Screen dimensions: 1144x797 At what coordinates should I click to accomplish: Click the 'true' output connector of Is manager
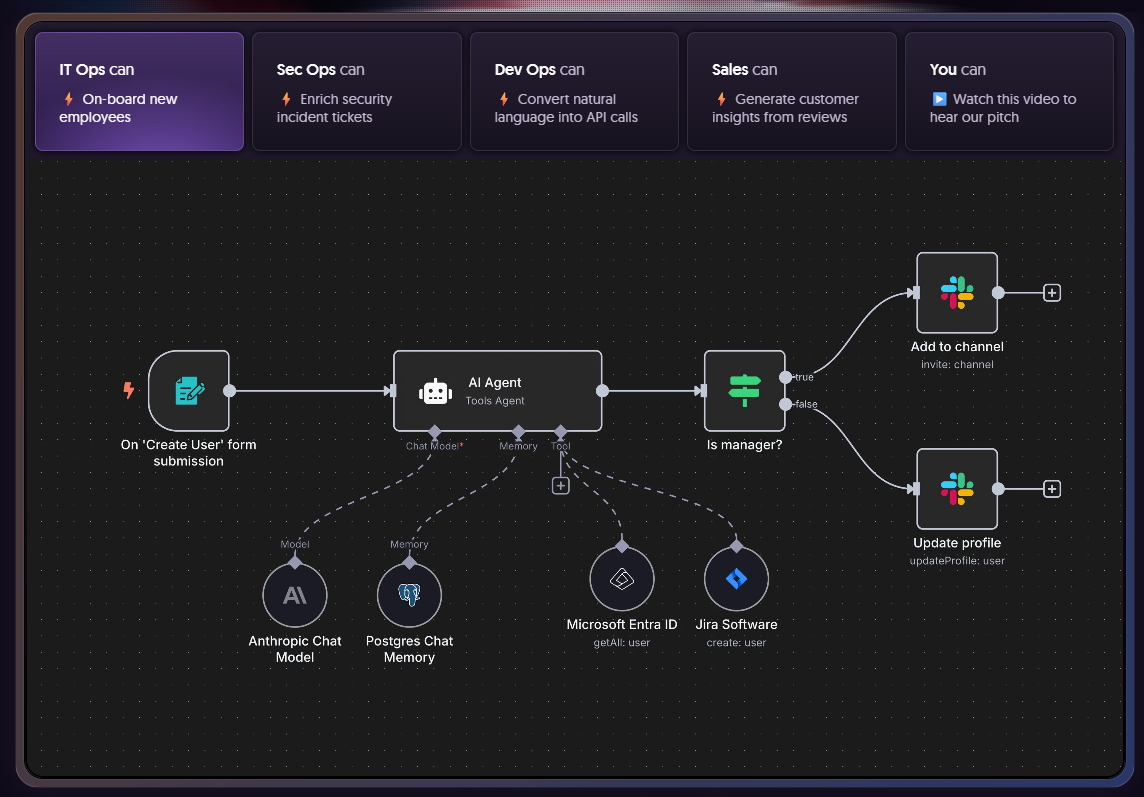point(786,377)
